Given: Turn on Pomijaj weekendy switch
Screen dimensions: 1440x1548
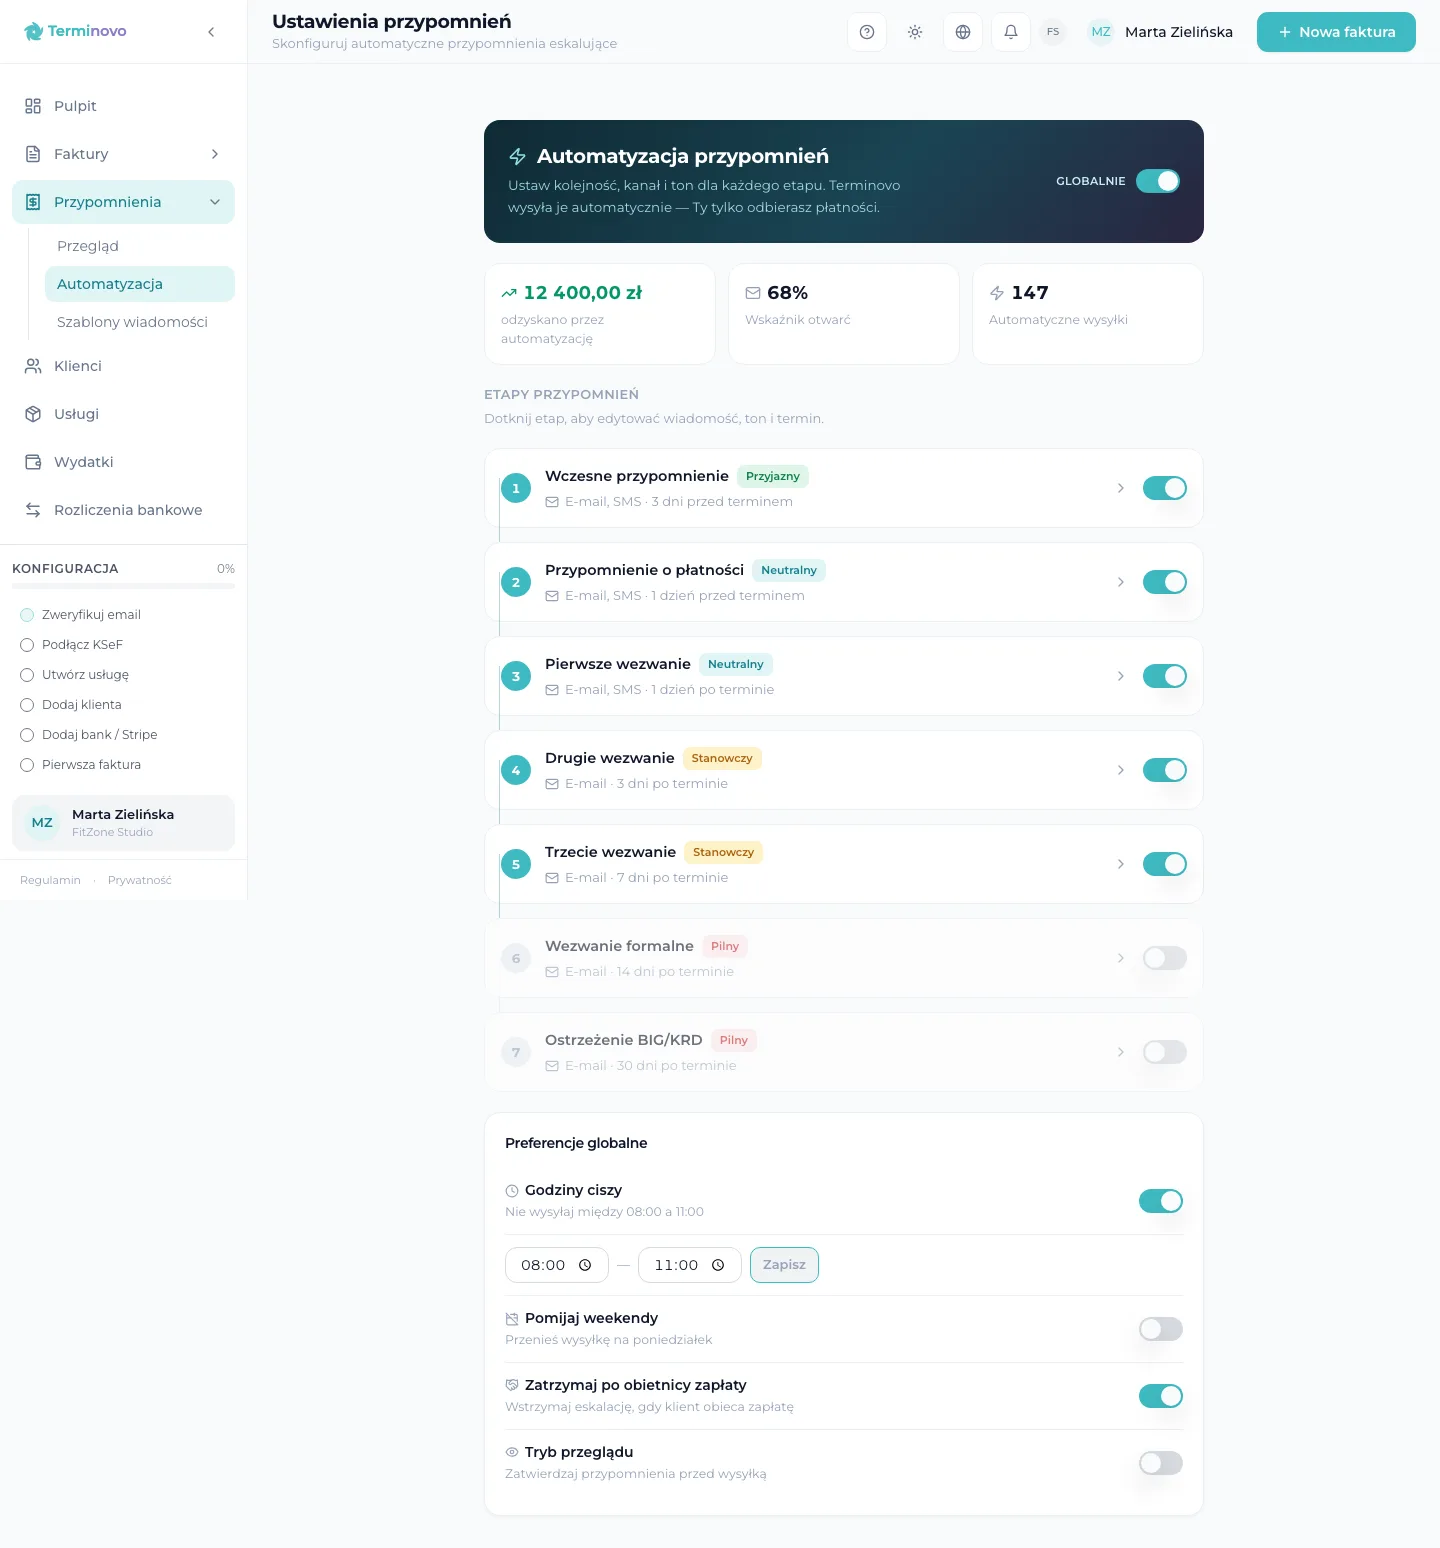Looking at the screenshot, I should point(1160,1329).
